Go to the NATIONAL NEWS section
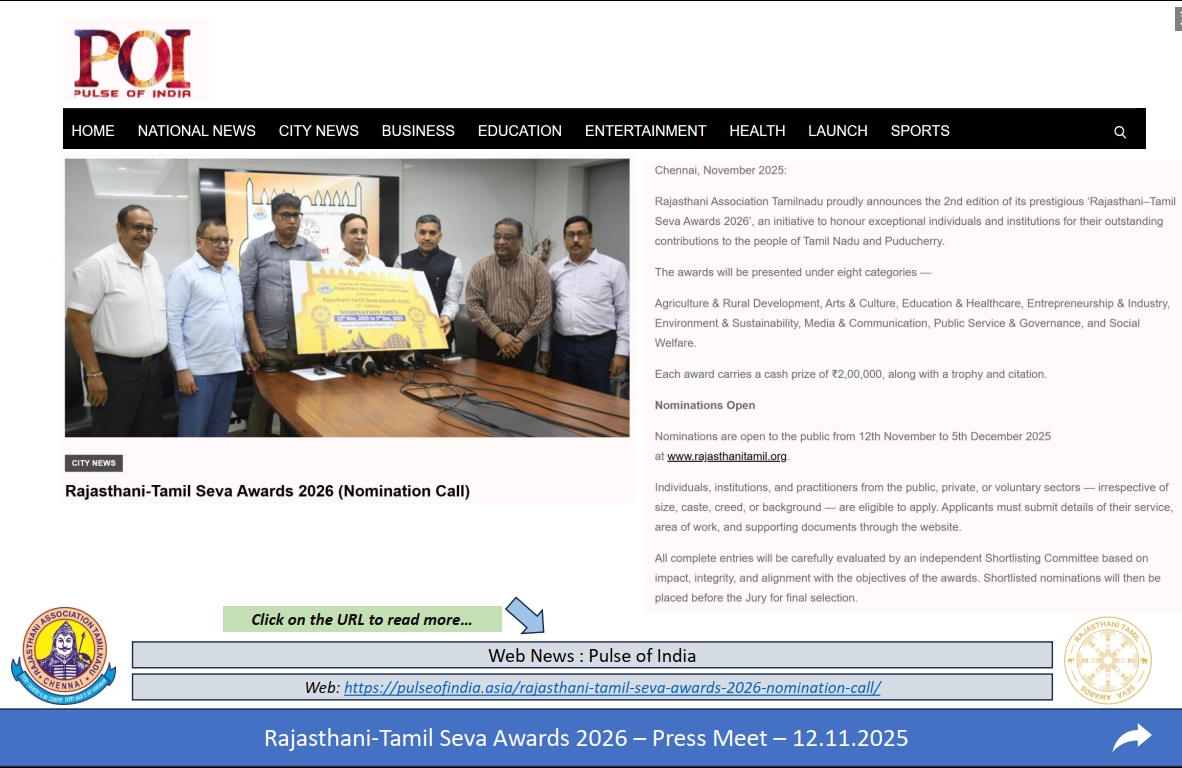1182x768 pixels. 197,131
